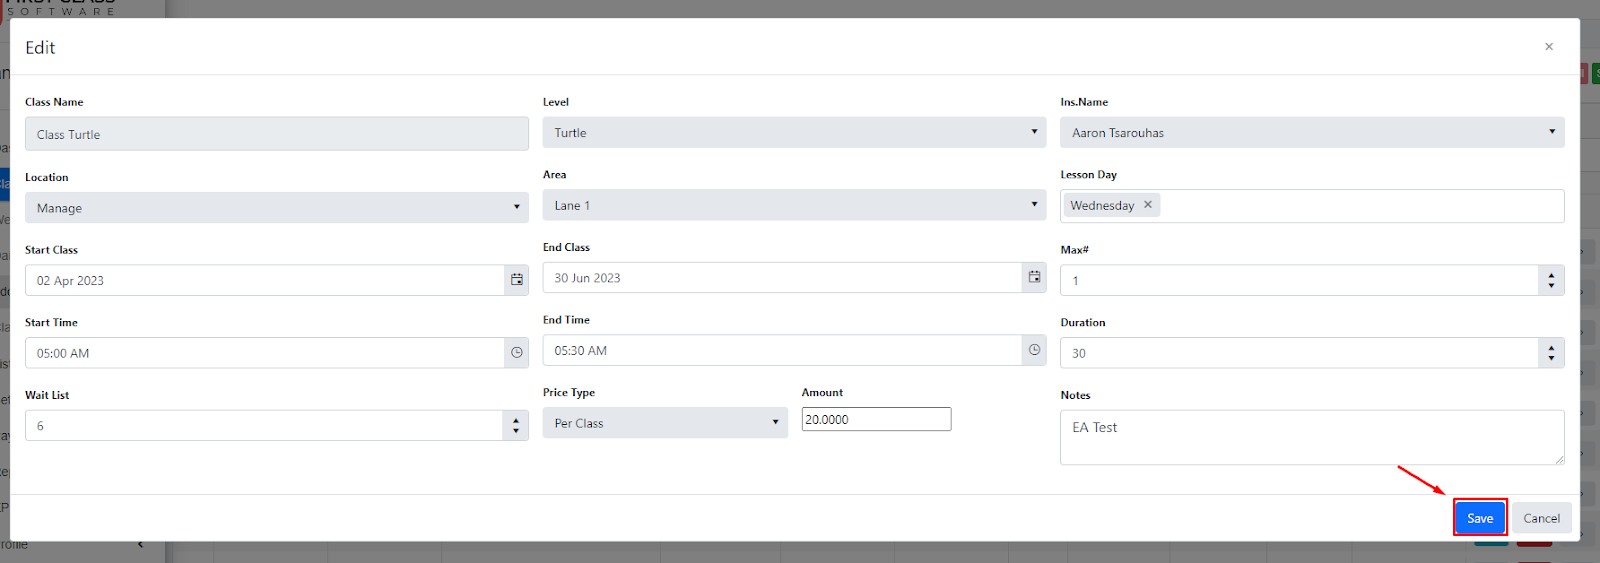This screenshot has width=1600, height=563.
Task: Click the 'Edit' dialog title
Action: pyautogui.click(x=40, y=47)
